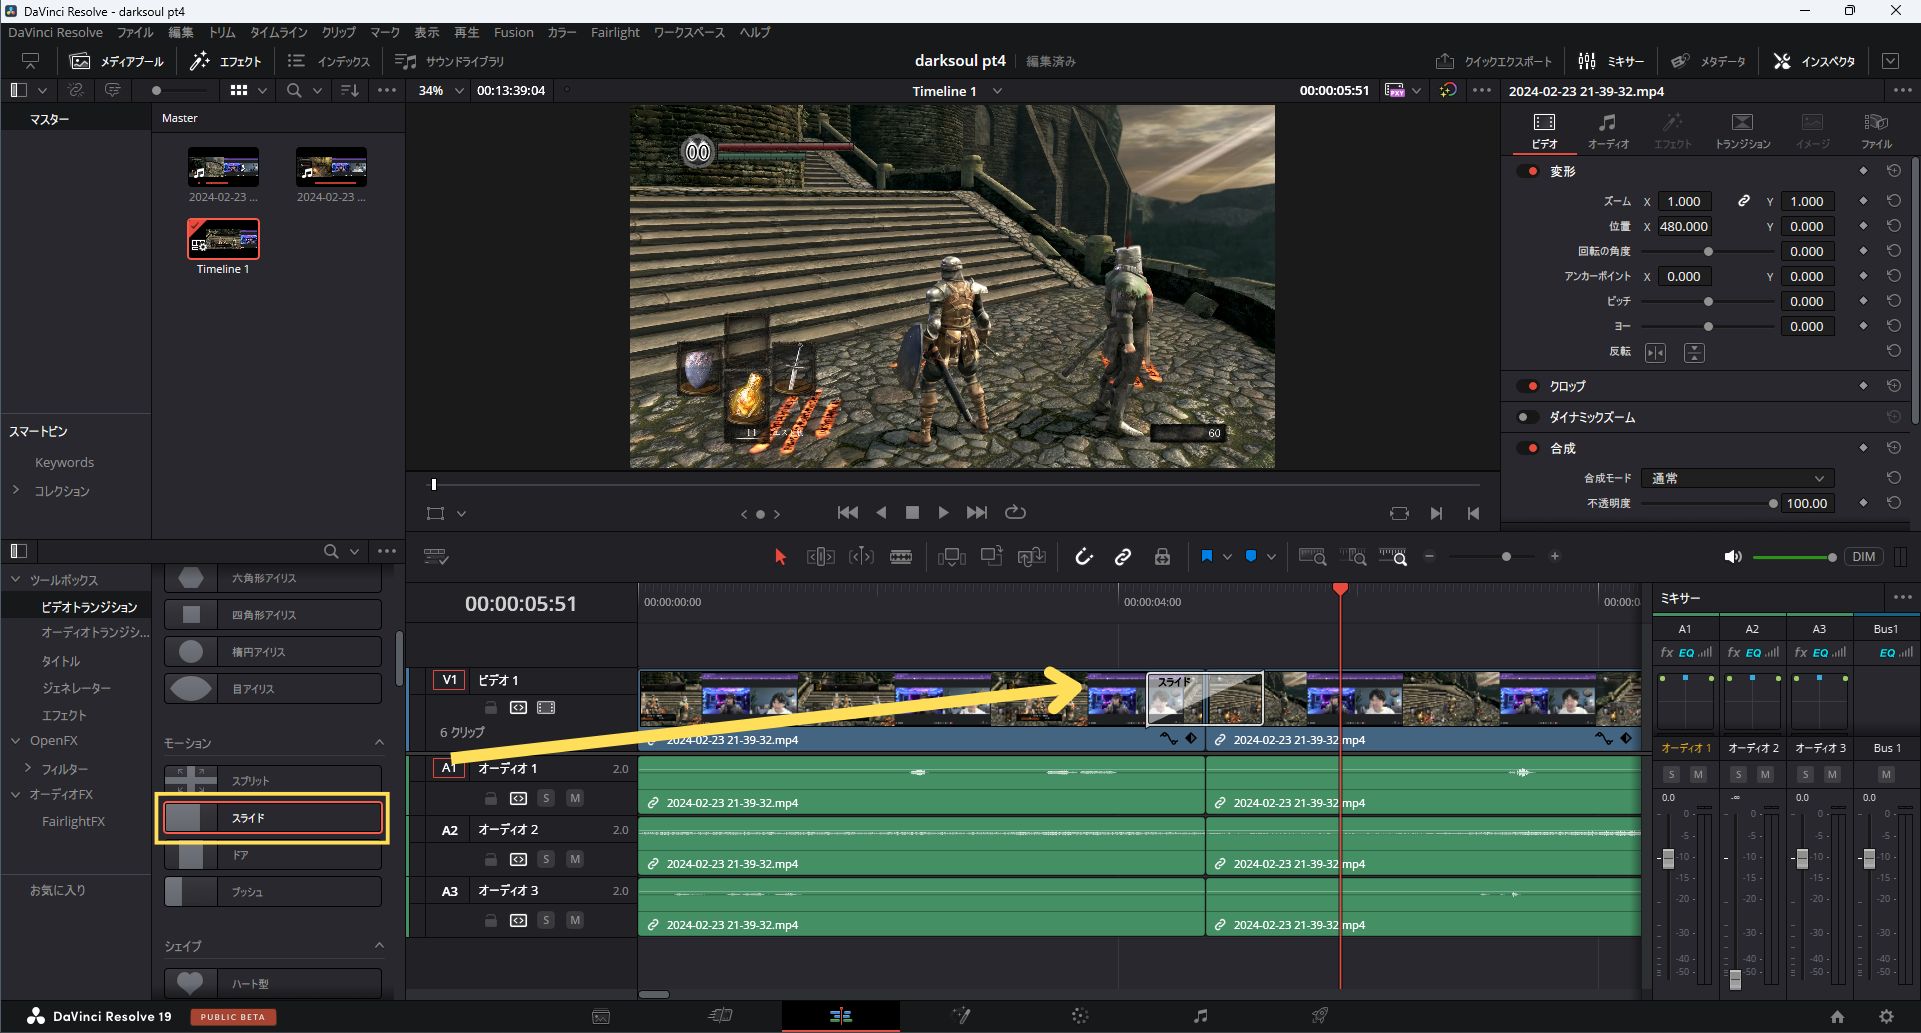Switch to the Color page

pyautogui.click(x=1080, y=1015)
